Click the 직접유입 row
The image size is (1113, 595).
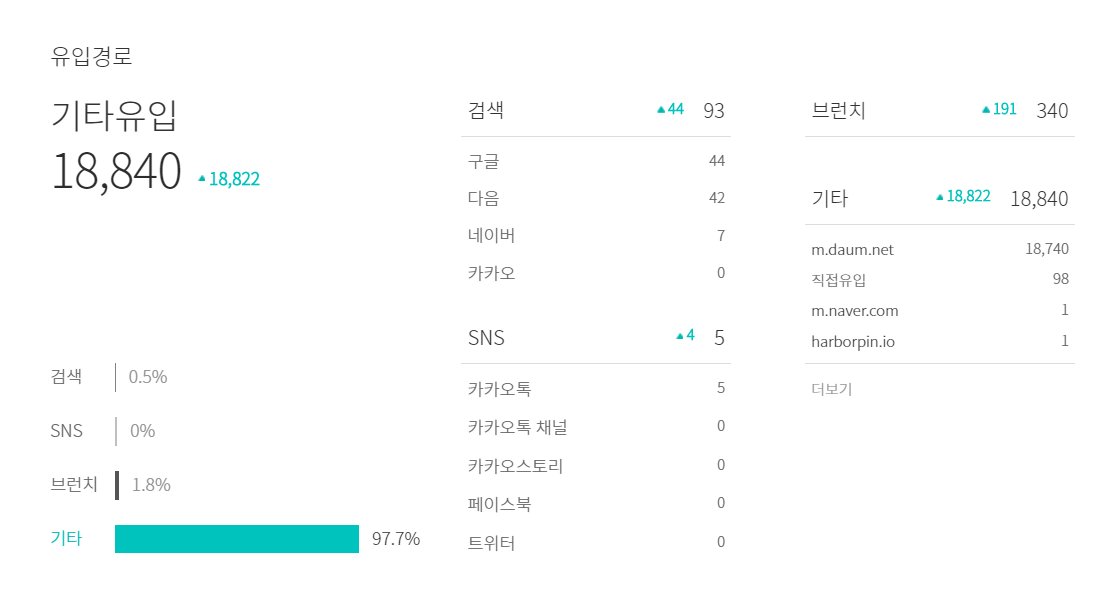[940, 280]
